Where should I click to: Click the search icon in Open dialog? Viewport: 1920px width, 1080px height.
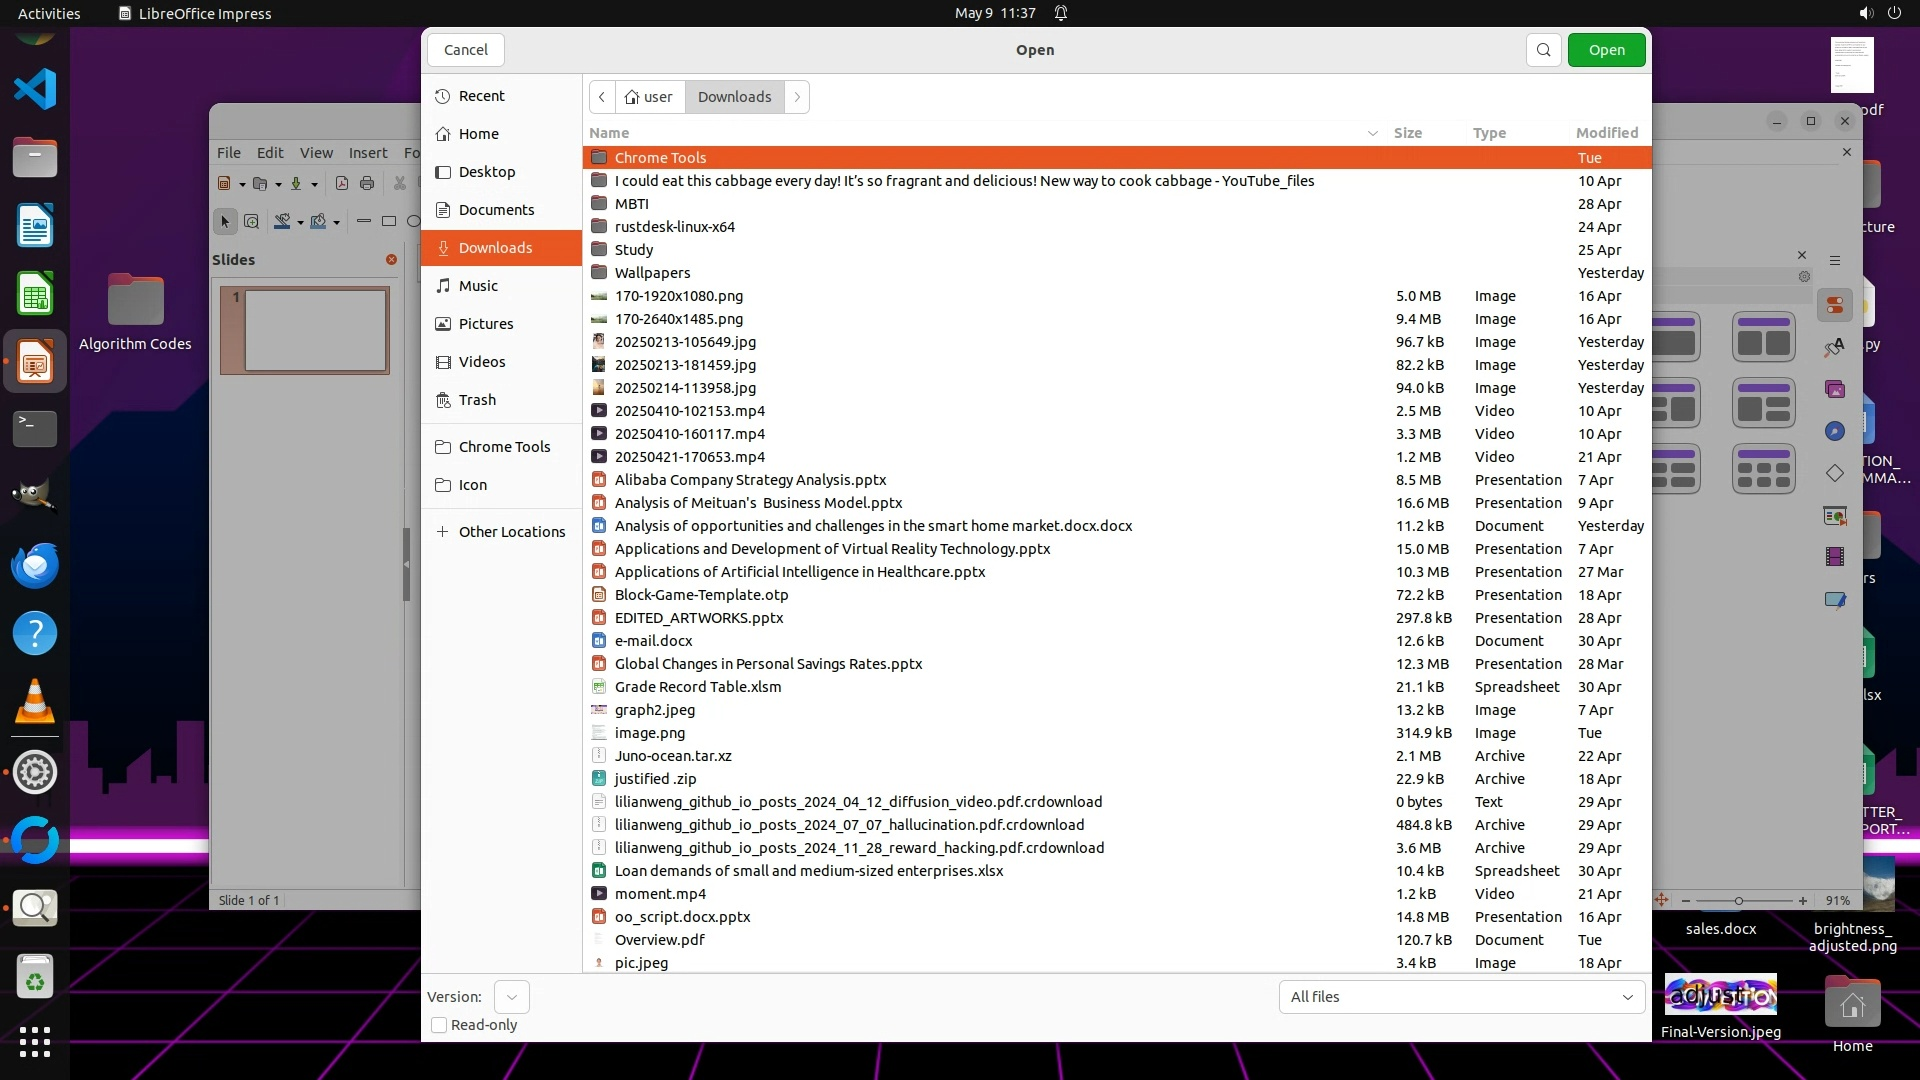point(1543,50)
